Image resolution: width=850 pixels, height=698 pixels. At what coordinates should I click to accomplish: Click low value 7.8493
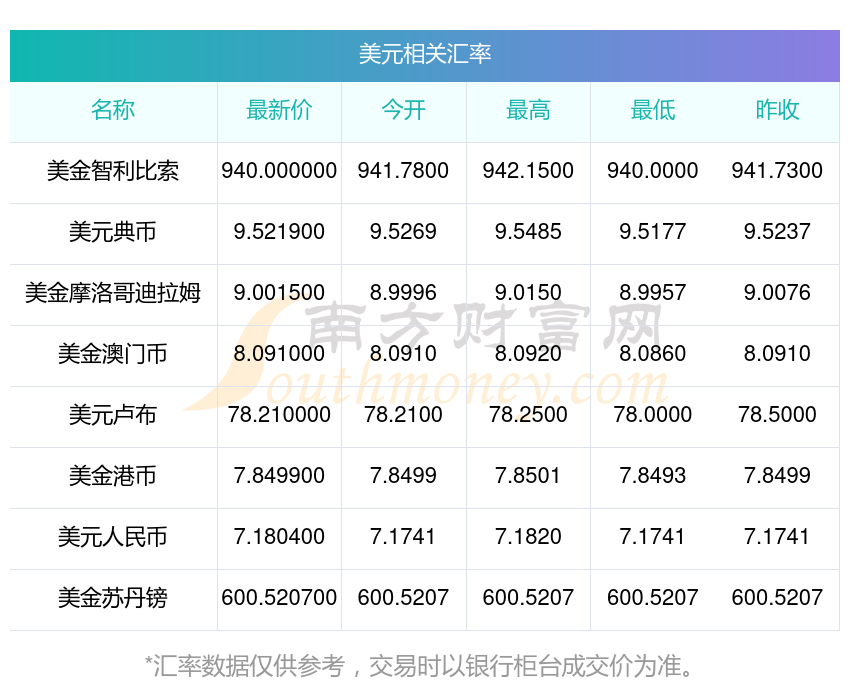[x=653, y=476]
